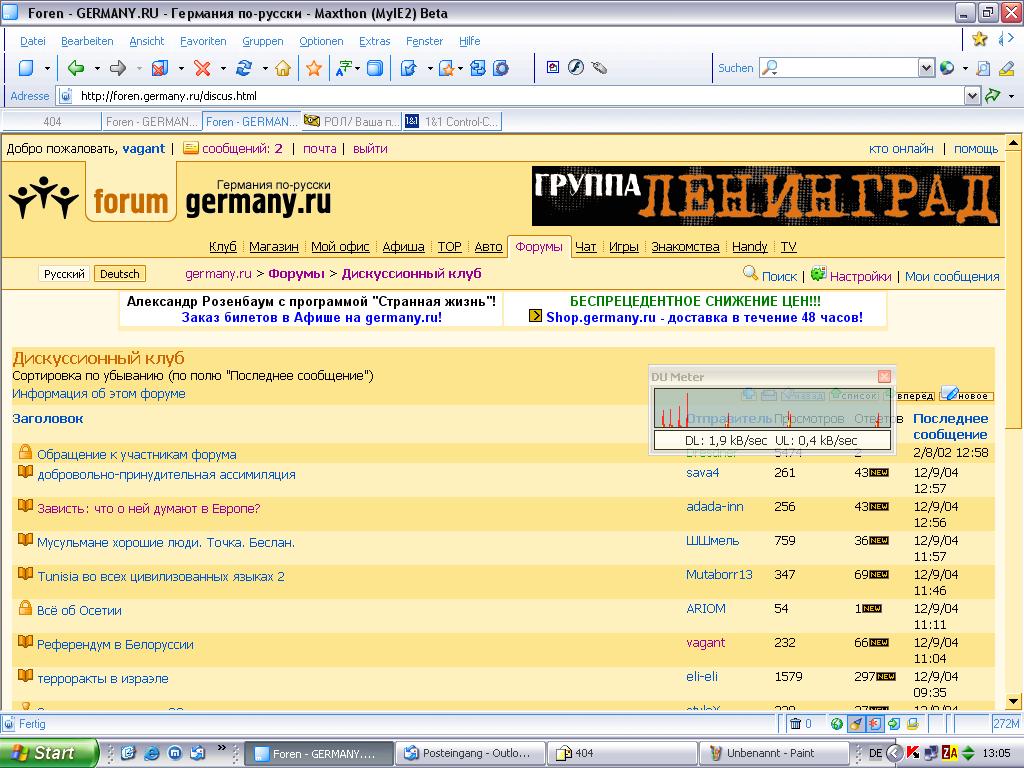Open the new tab dropdown arrow
The height and width of the screenshot is (768, 1024).
pyautogui.click(x=47, y=68)
